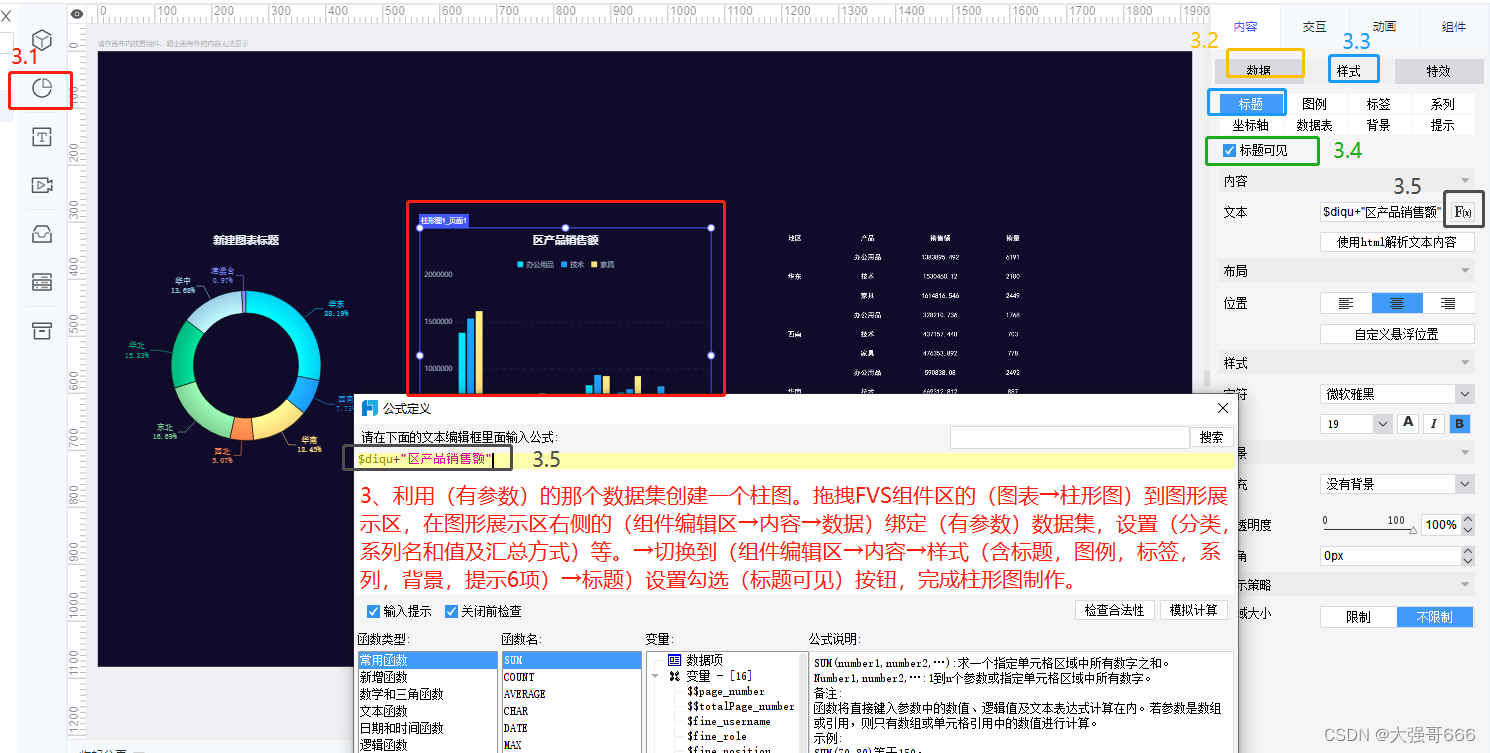1490x753 pixels.
Task: Click the table/list component icon
Action: pos(42,282)
